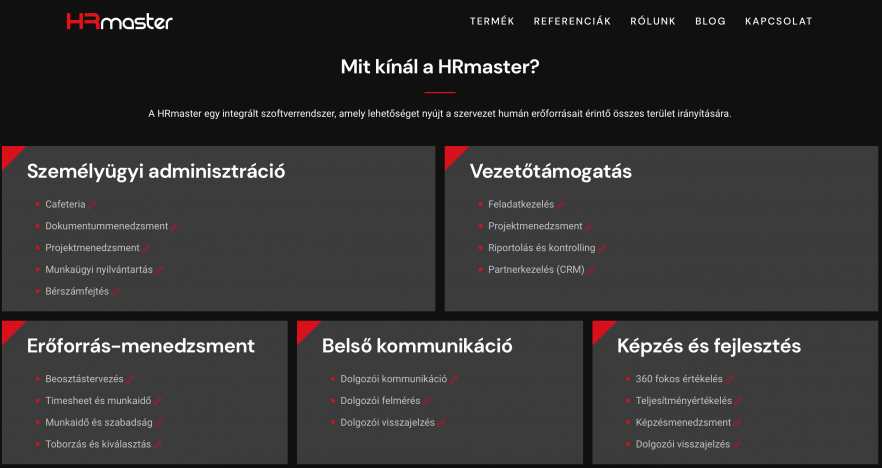Viewport: 882px width, 468px height.
Task: Open the Timesheet és munkaidő text link
Action: pos(98,400)
